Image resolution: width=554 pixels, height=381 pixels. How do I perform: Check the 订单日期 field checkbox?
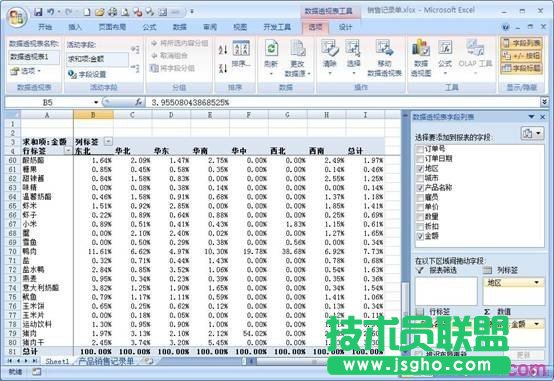pos(420,159)
